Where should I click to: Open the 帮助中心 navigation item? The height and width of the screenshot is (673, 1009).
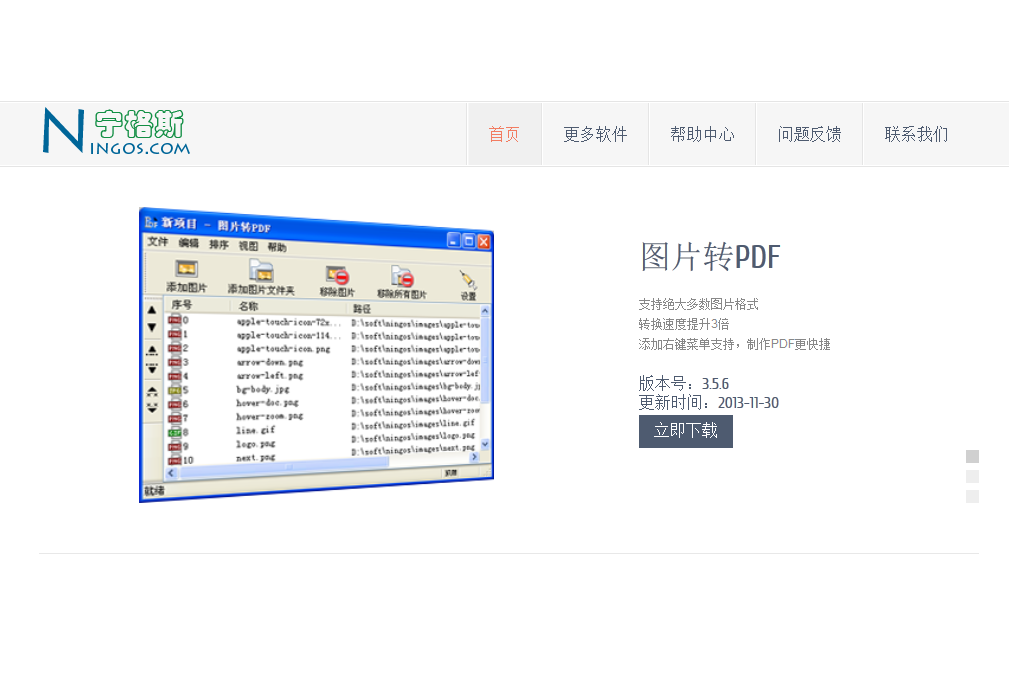pos(702,134)
